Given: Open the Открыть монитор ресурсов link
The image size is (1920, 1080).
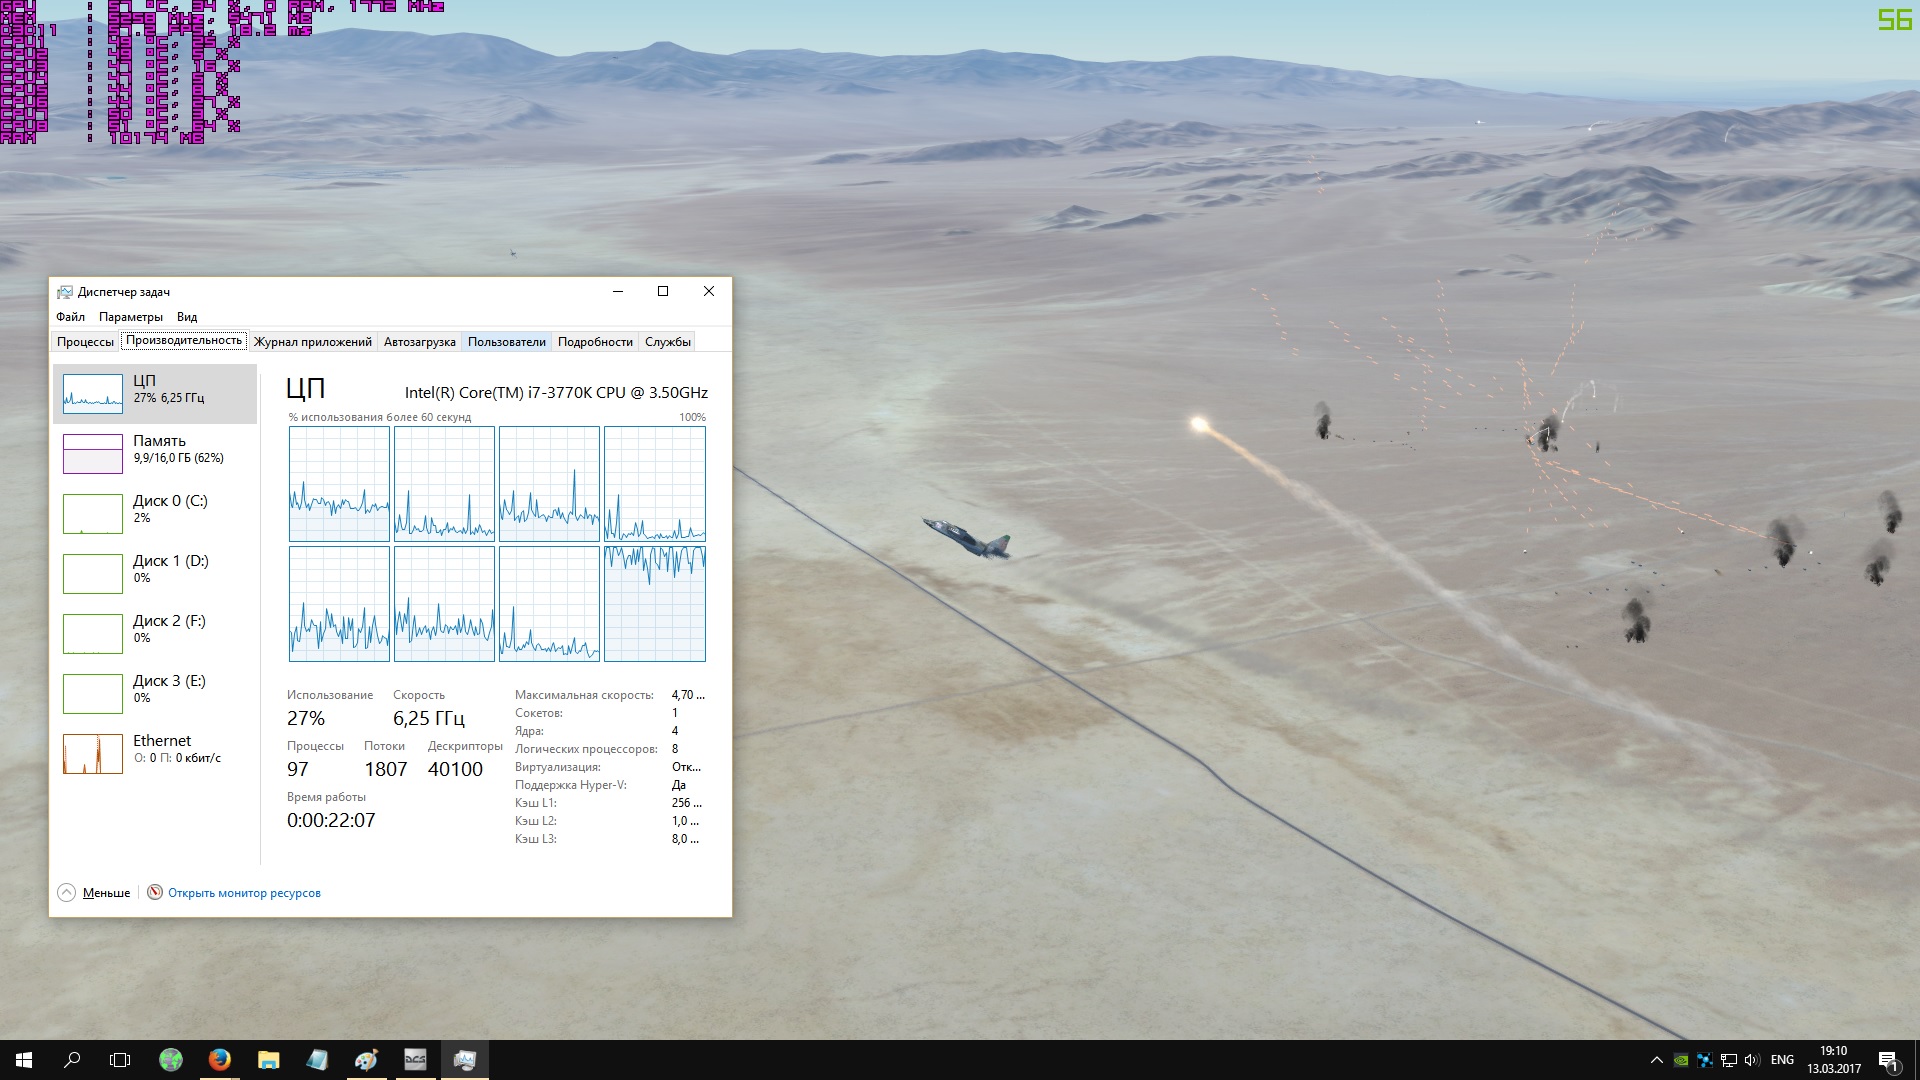Looking at the screenshot, I should pyautogui.click(x=244, y=893).
